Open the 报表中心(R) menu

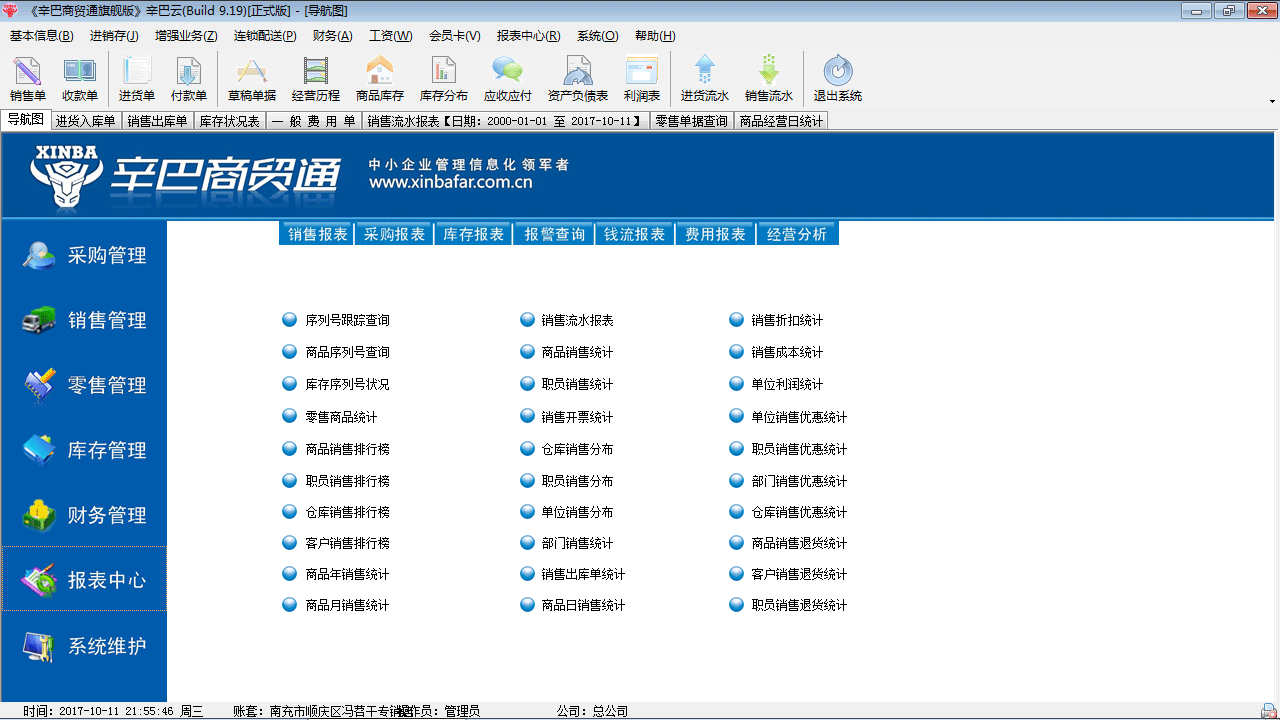(x=529, y=36)
